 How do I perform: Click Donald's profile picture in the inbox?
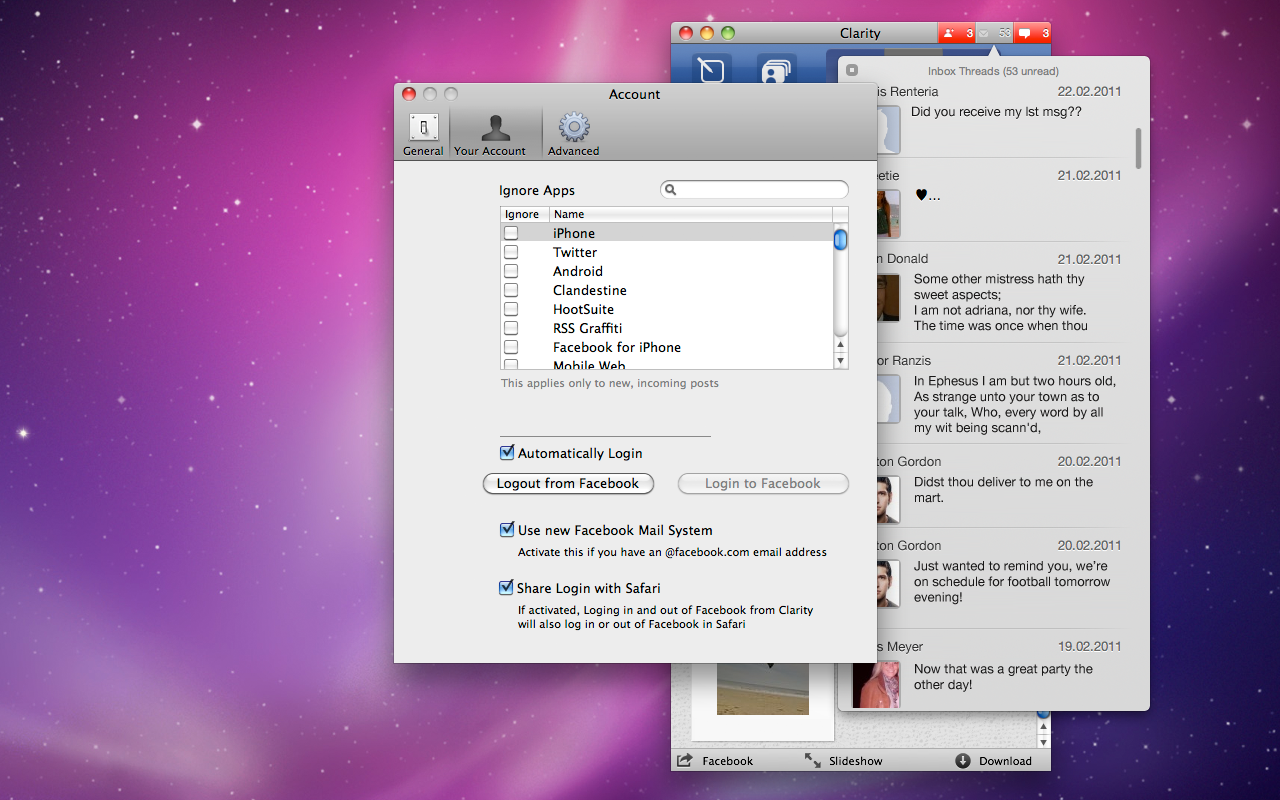pyautogui.click(x=888, y=298)
